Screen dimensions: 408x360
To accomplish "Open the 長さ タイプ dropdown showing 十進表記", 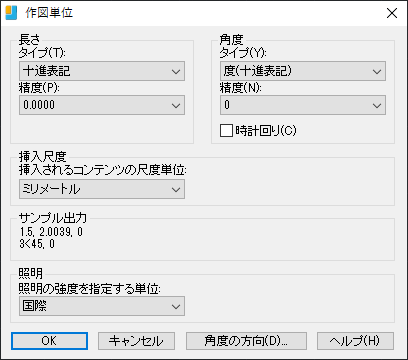I will pyautogui.click(x=102, y=71).
